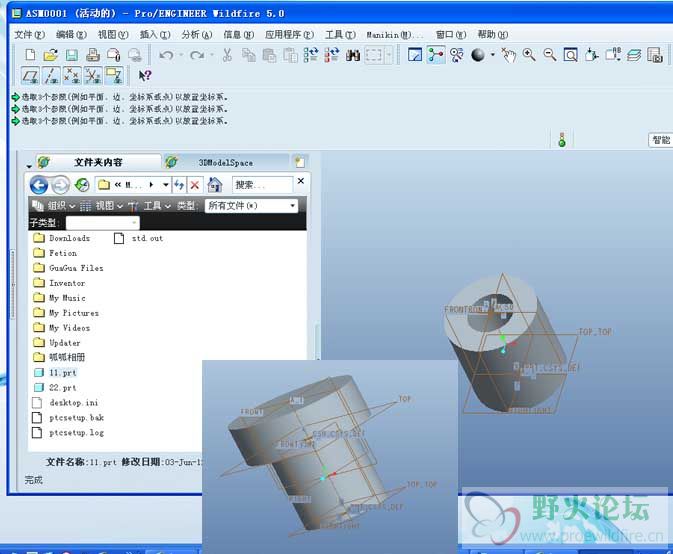Select the Downloads folder
This screenshot has height=554, width=673.
62,238
